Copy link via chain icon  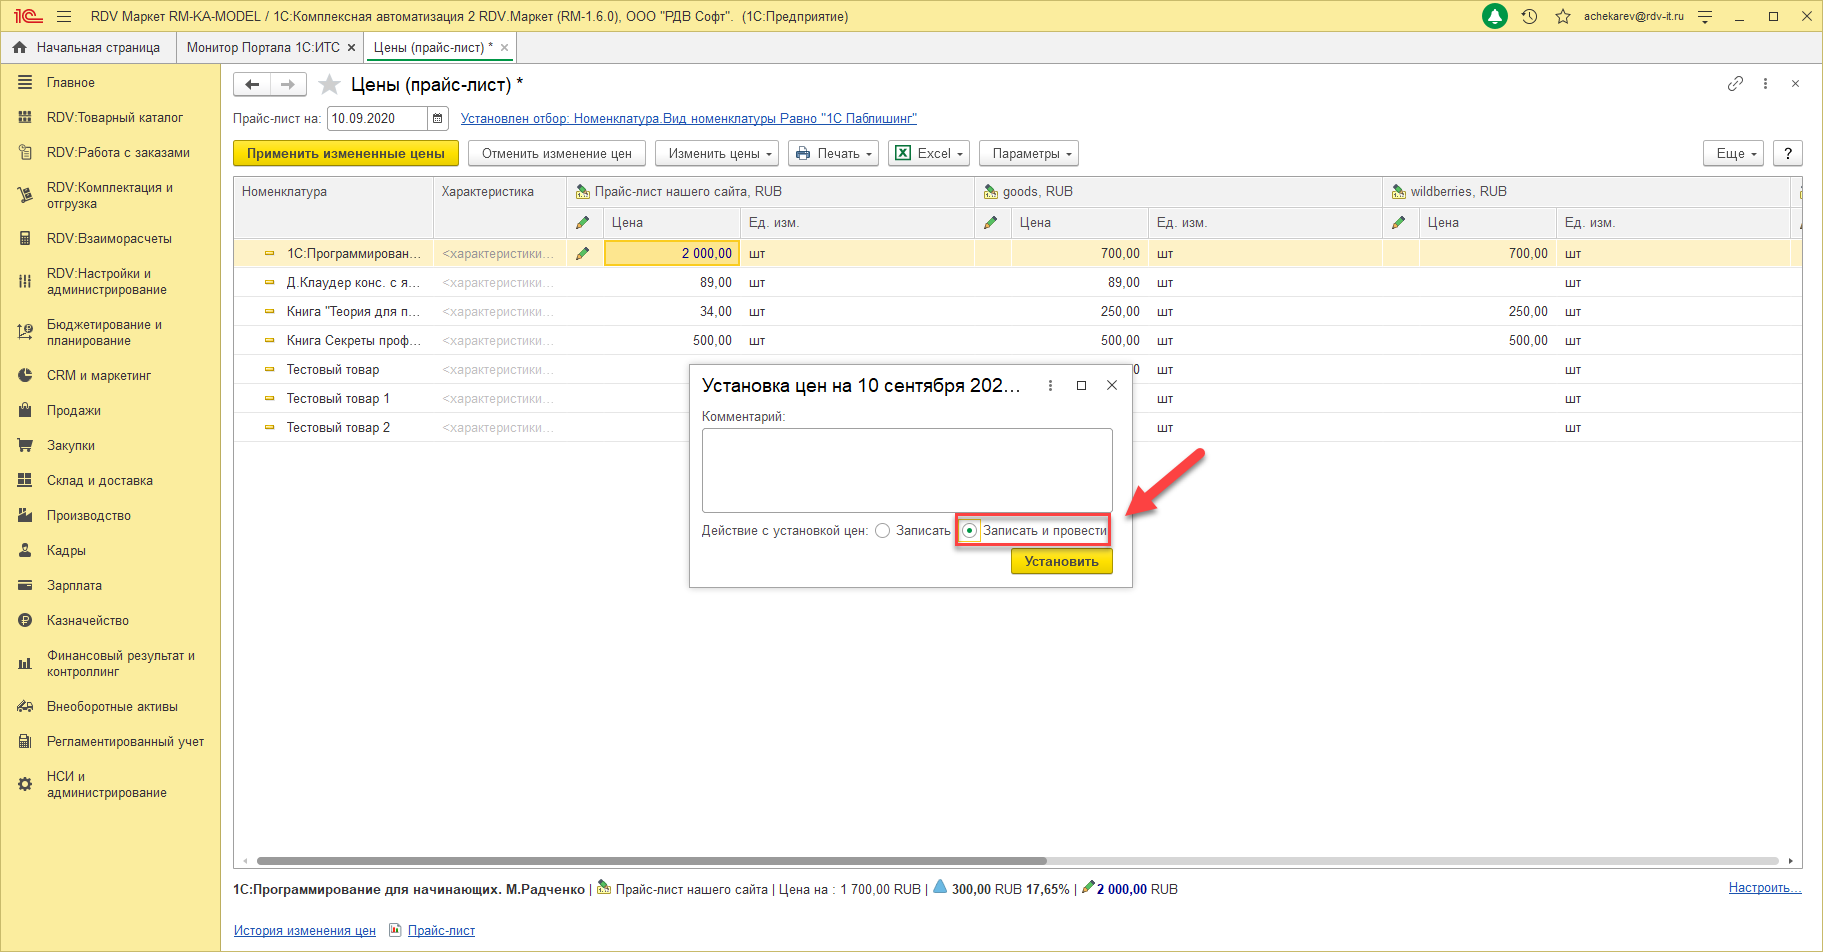click(1735, 84)
